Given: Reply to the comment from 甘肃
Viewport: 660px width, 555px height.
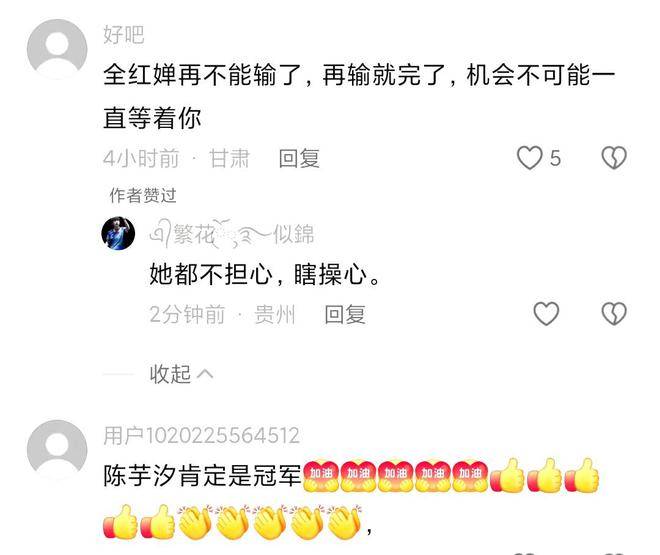Looking at the screenshot, I should tap(299, 159).
